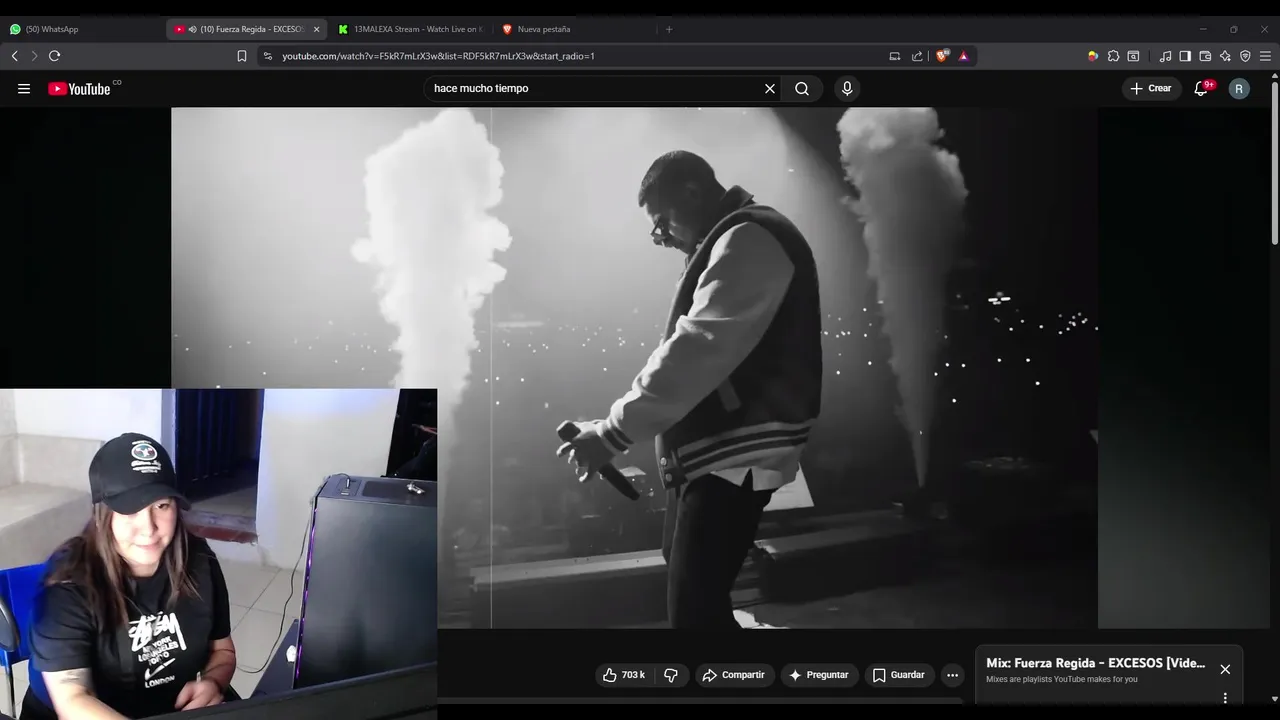
Task: Open Leo AI sparkle icon
Action: (x=1225, y=56)
